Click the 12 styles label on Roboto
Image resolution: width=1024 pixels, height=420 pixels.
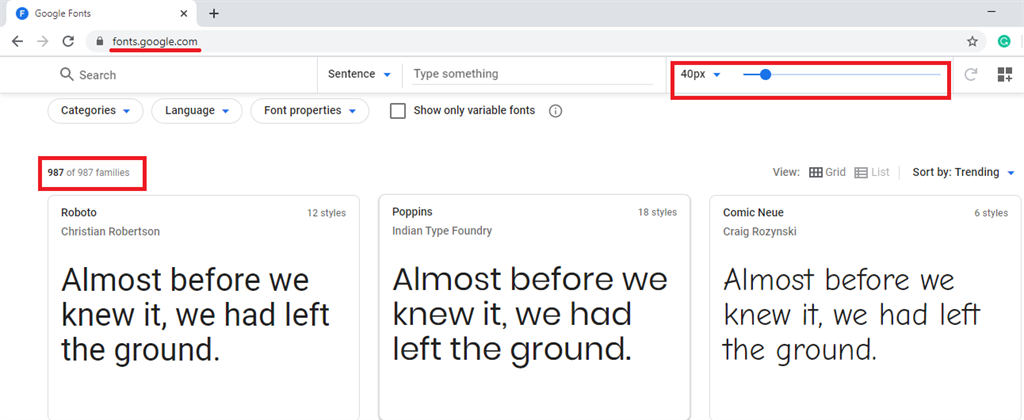tap(327, 213)
